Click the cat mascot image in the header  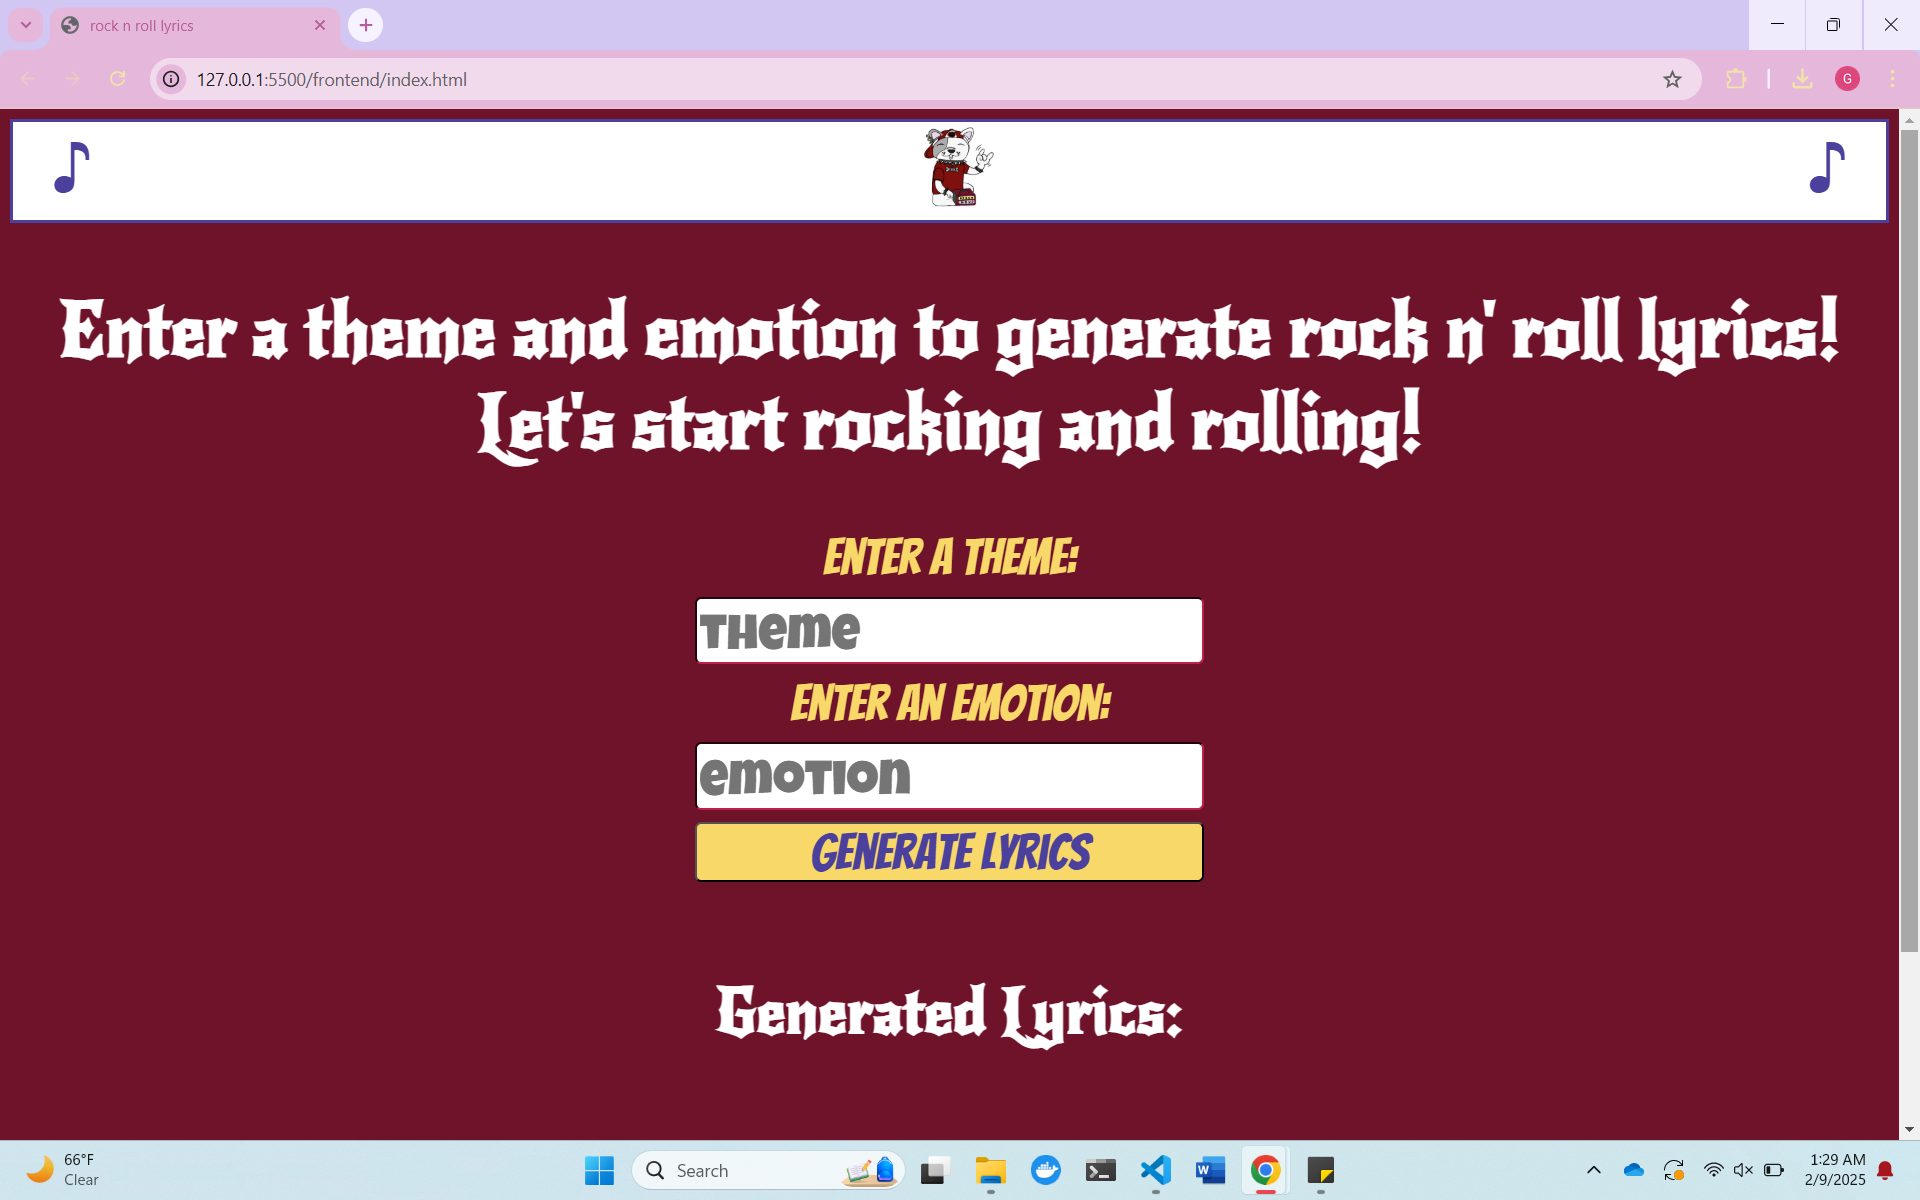953,168
